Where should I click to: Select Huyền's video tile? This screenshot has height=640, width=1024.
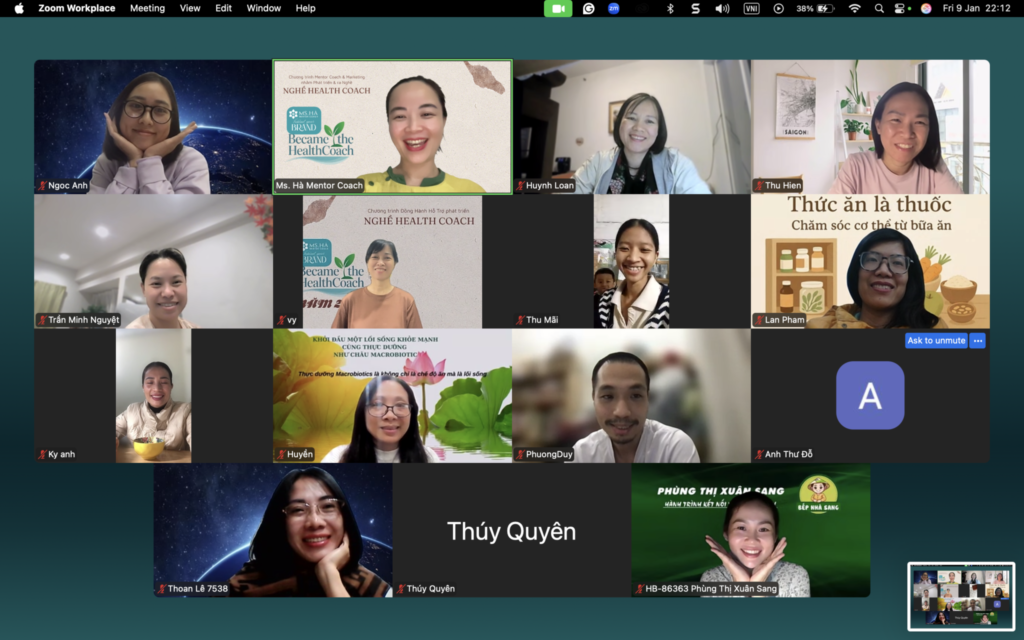[392, 396]
